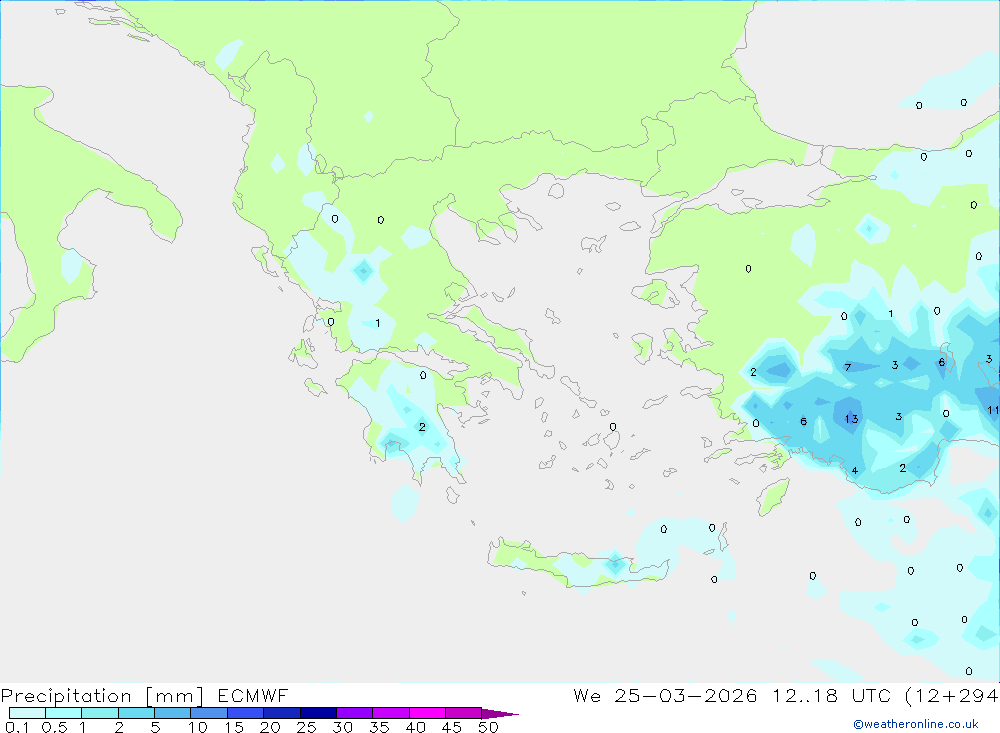Select the legend label '30'
Viewport: 1000px width, 733px height.
pyautogui.click(x=342, y=727)
